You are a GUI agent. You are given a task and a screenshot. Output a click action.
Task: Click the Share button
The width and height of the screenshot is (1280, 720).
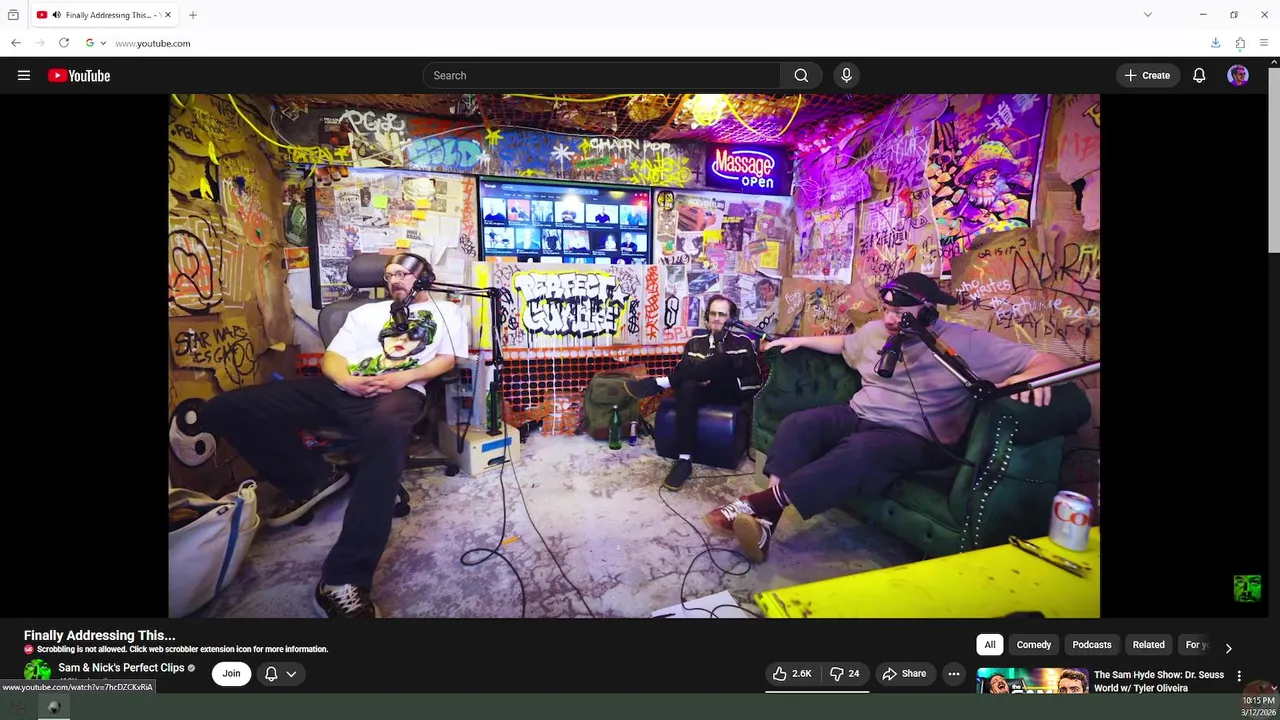tap(905, 674)
